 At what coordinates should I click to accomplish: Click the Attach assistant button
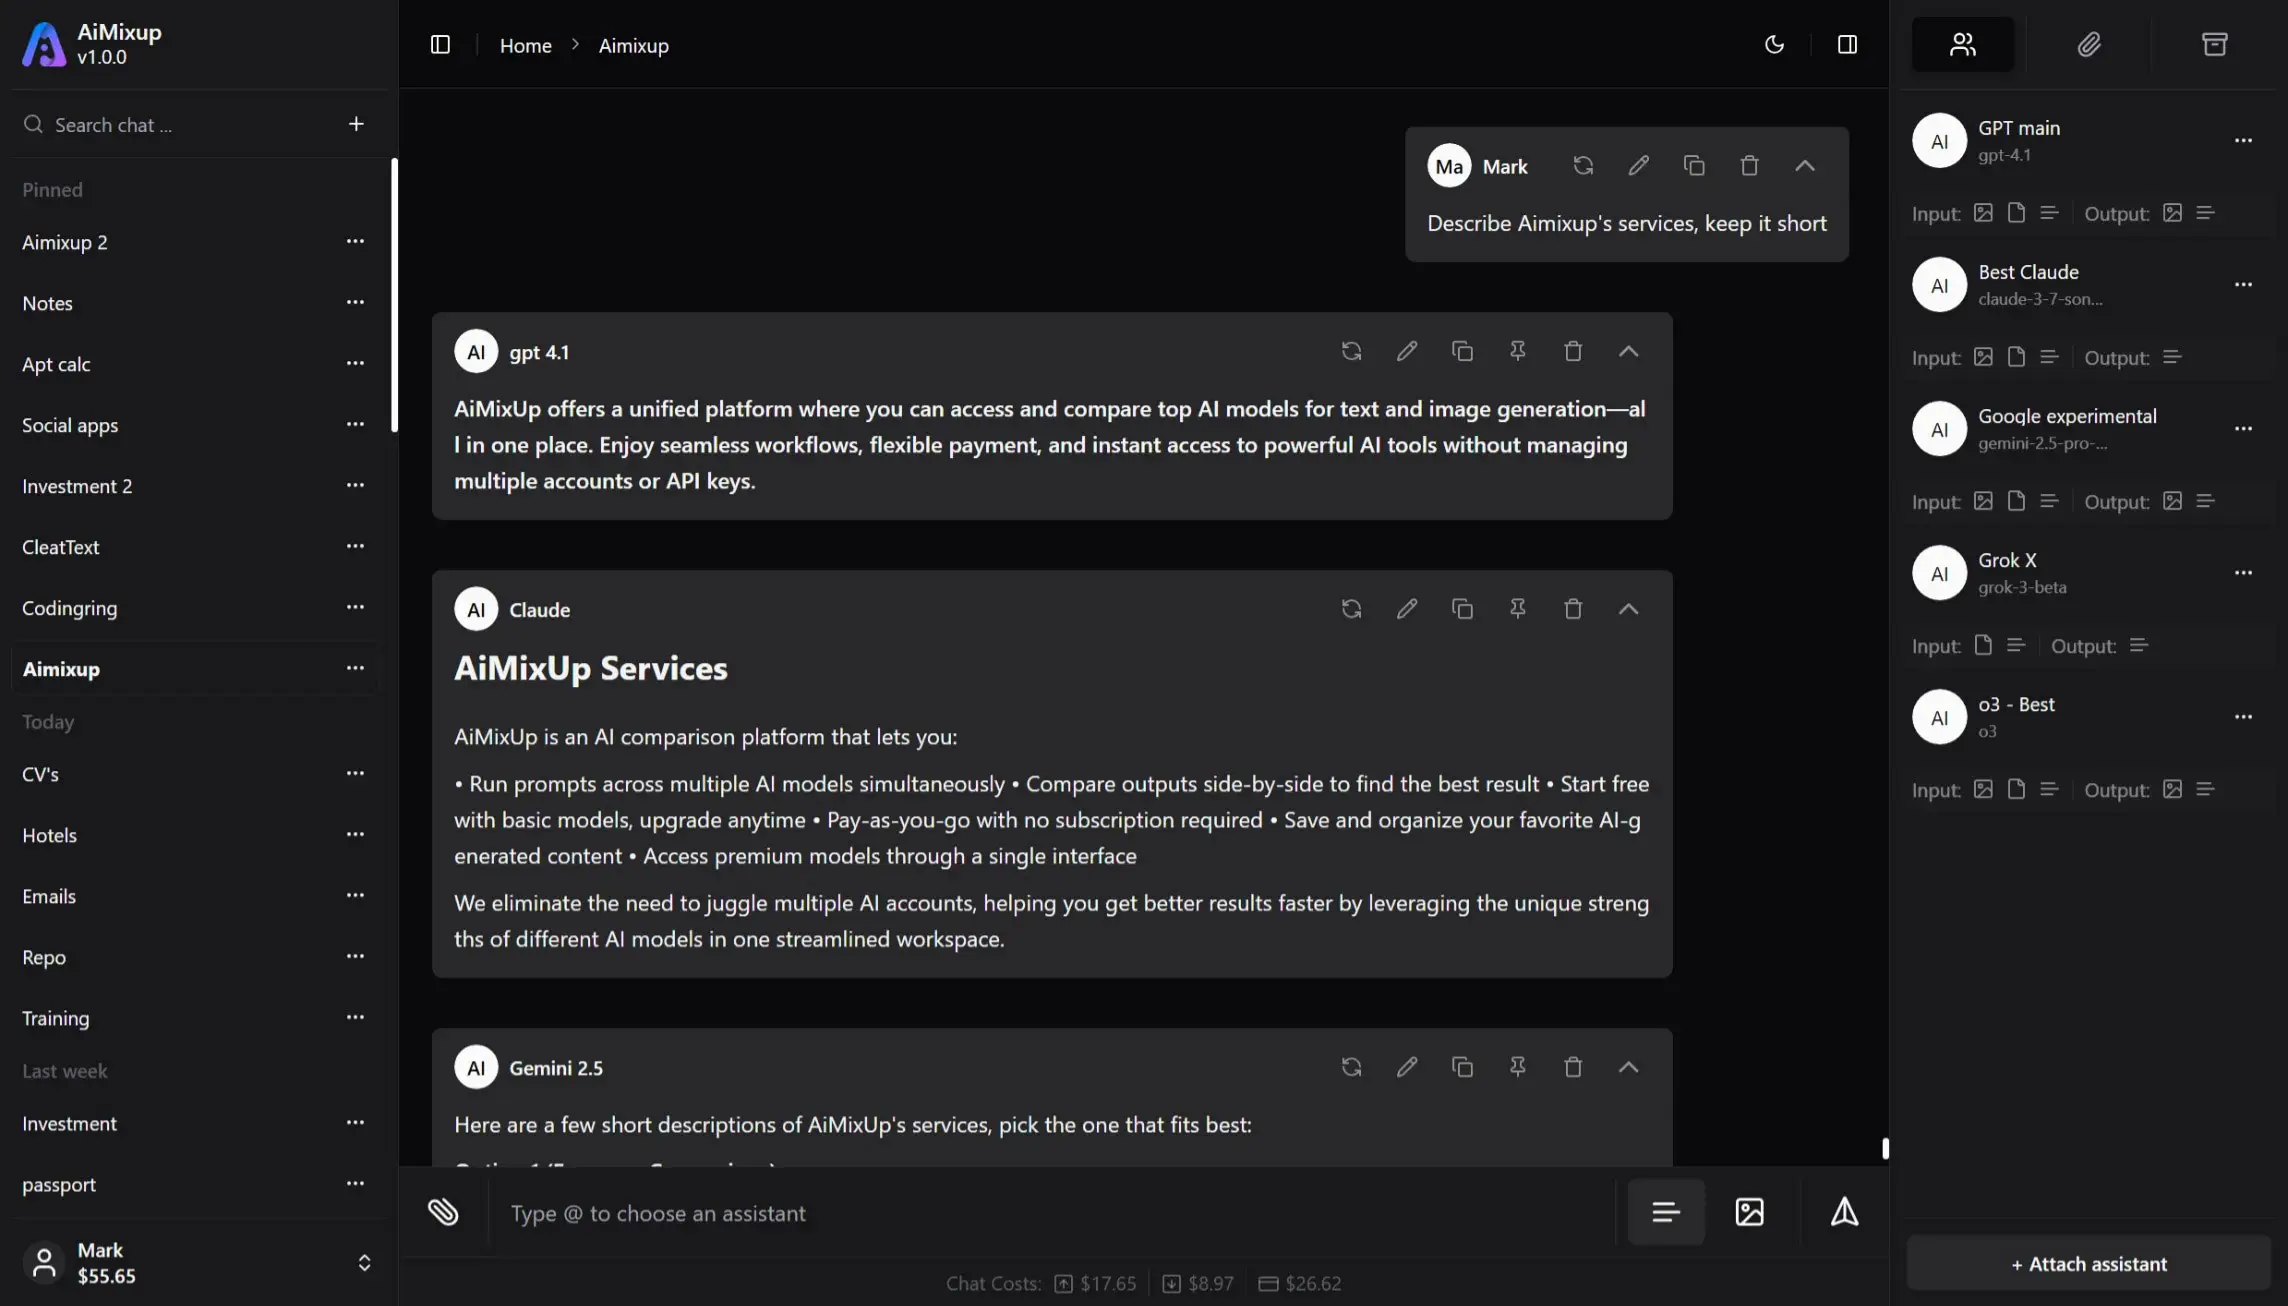tap(2089, 1264)
